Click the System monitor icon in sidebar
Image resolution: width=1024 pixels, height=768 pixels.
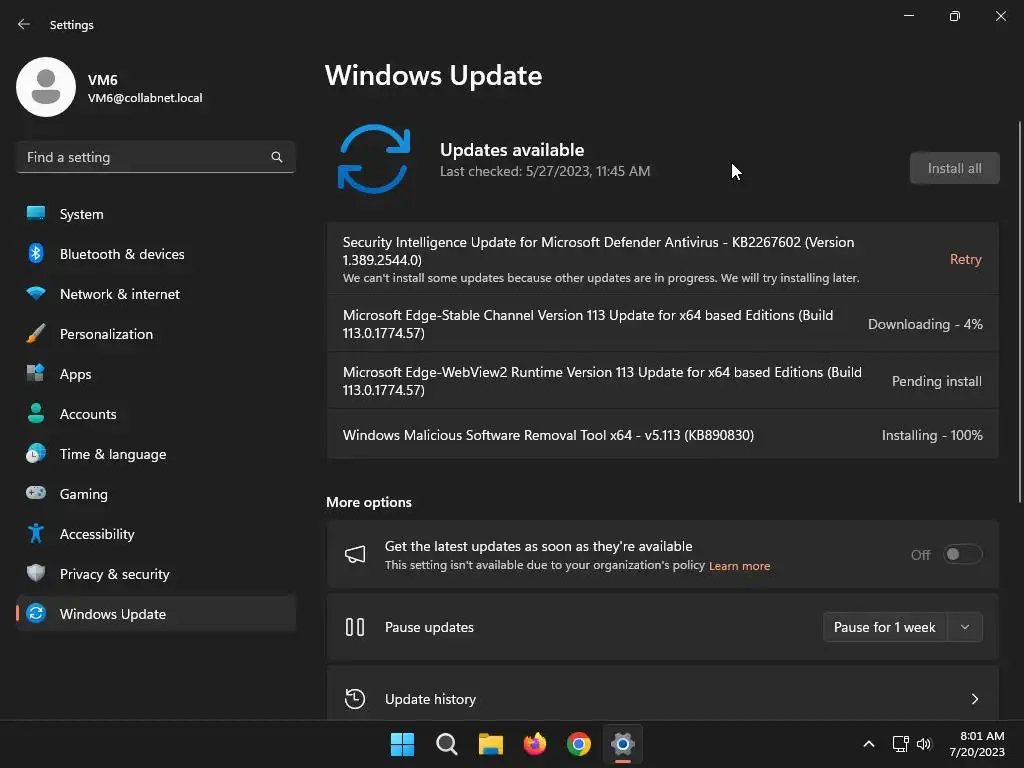point(36,214)
